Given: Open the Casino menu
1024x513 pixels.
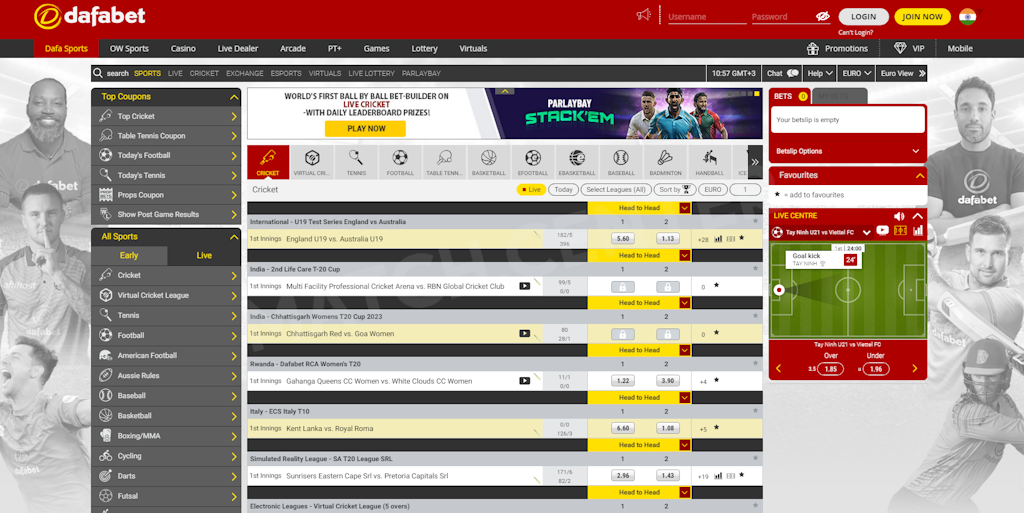Looking at the screenshot, I should click(183, 48).
